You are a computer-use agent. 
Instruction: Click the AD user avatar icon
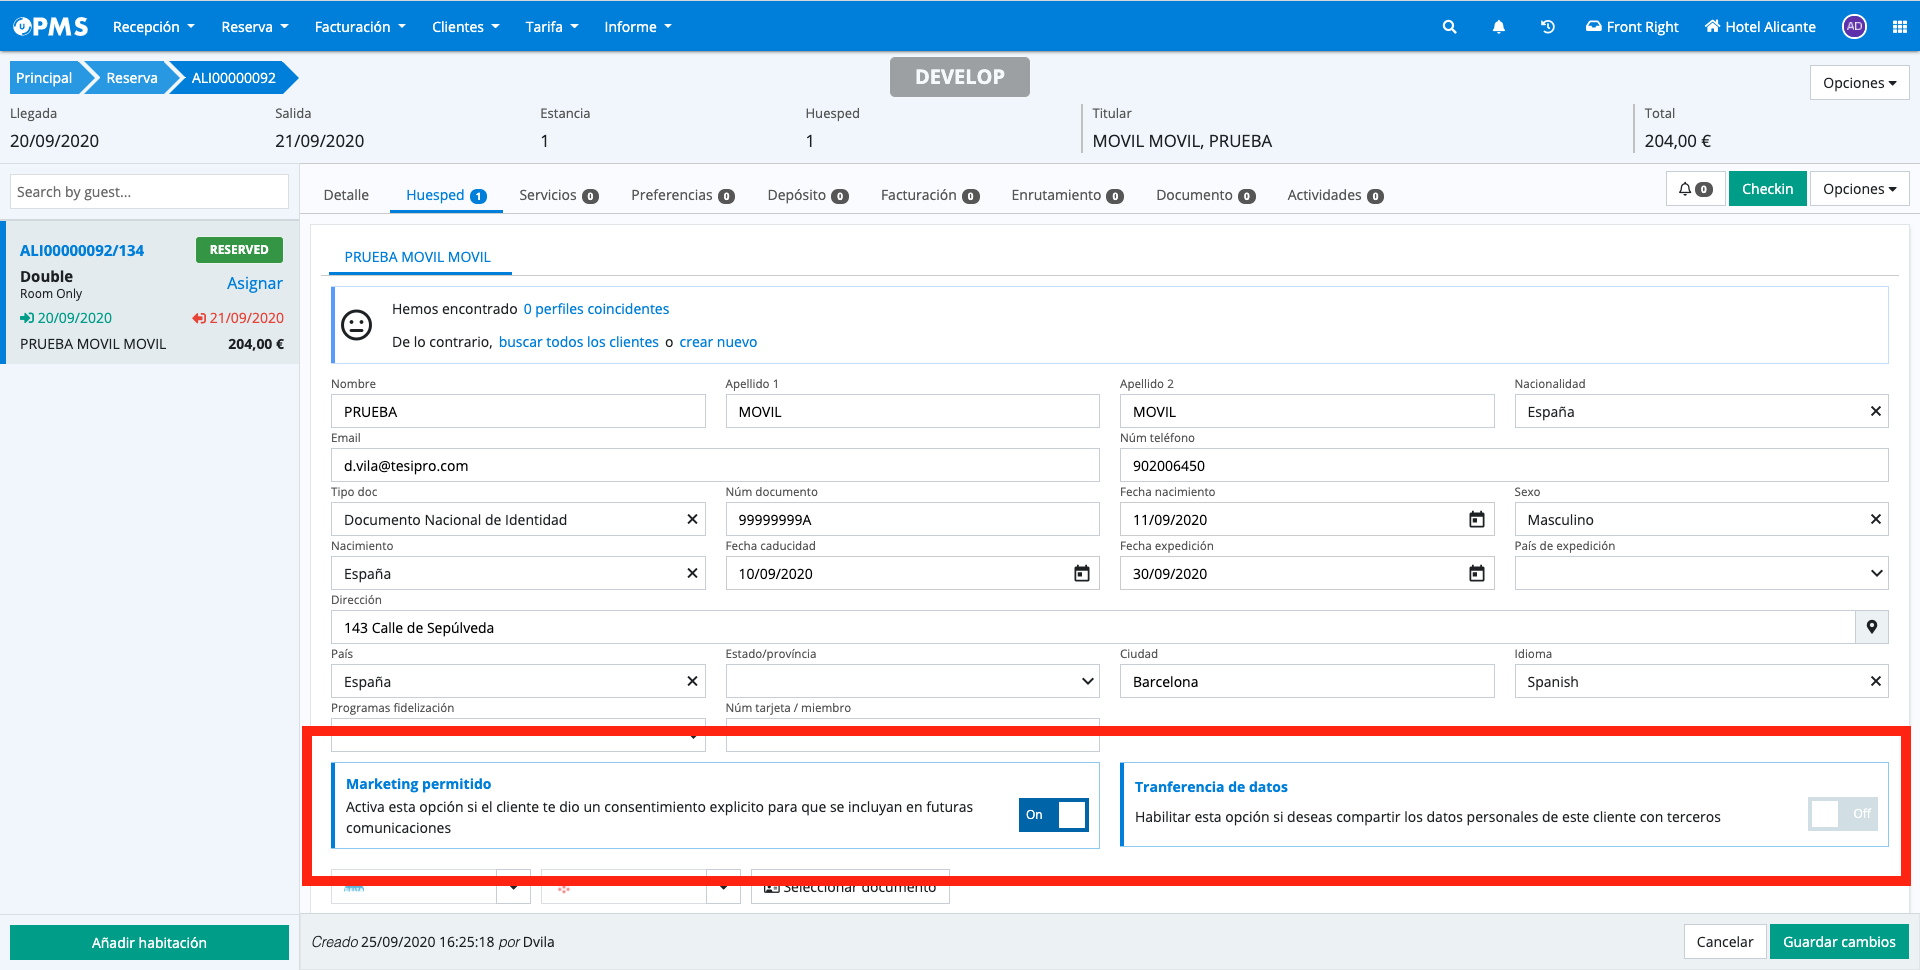(x=1854, y=27)
